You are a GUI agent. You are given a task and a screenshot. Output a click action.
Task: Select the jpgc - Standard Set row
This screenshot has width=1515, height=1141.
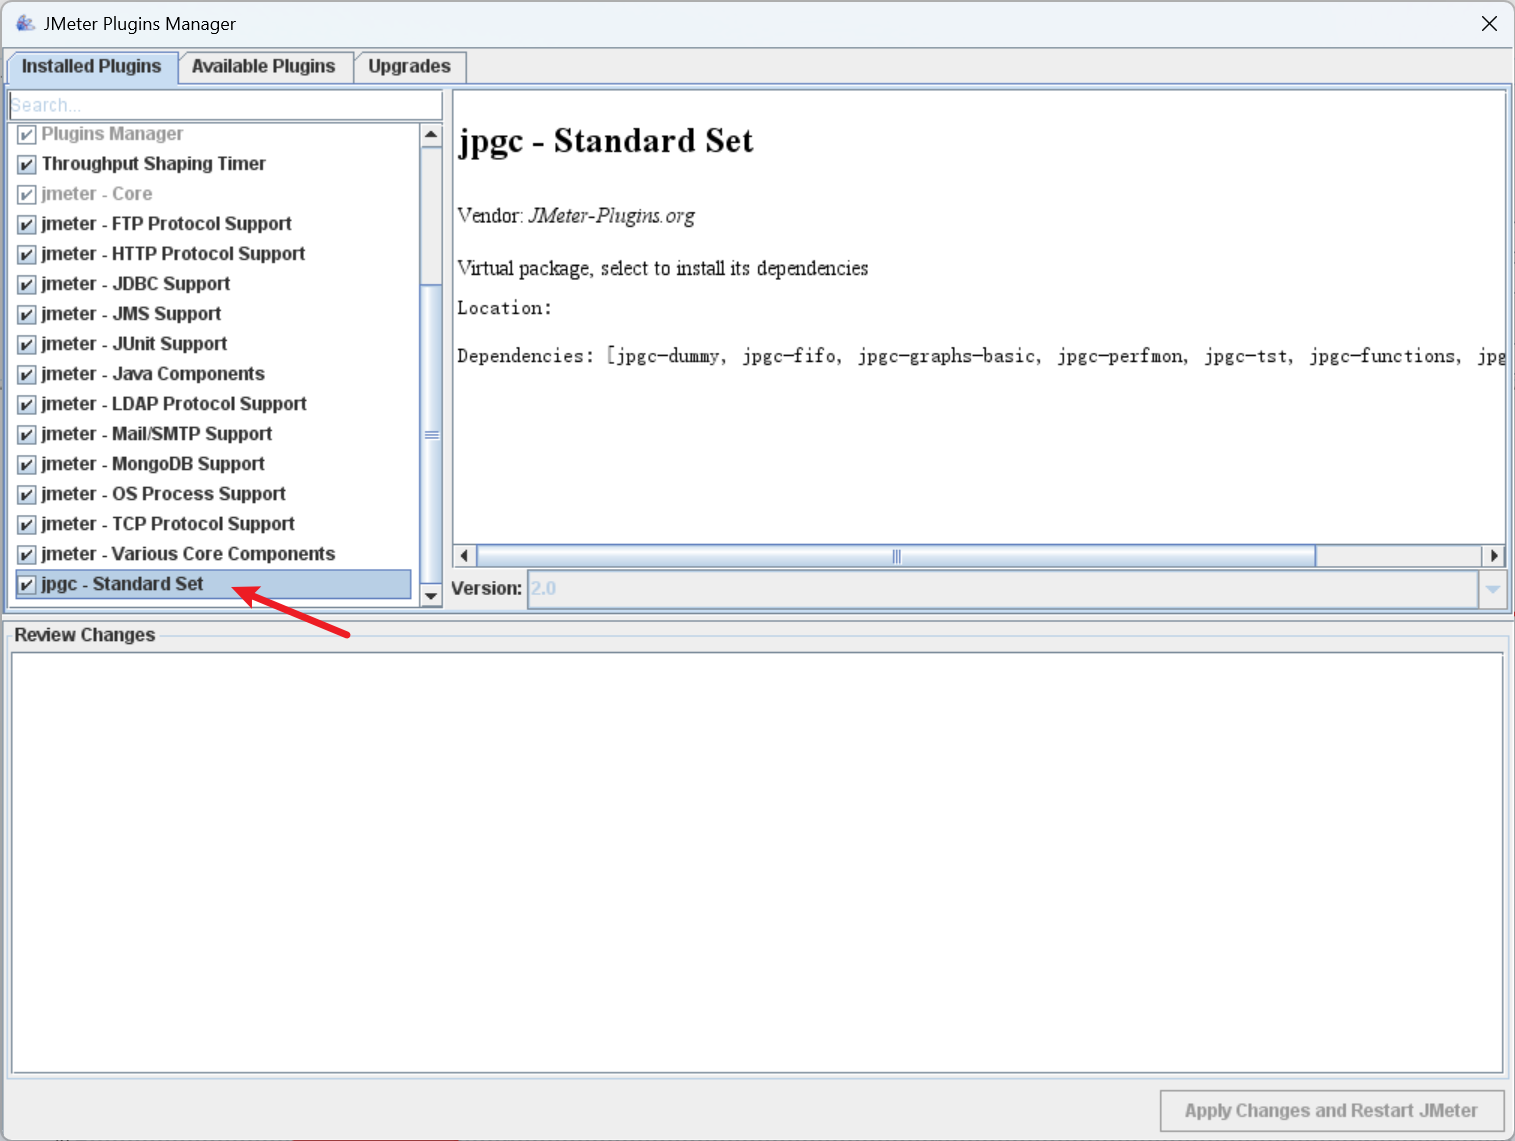tap(213, 584)
